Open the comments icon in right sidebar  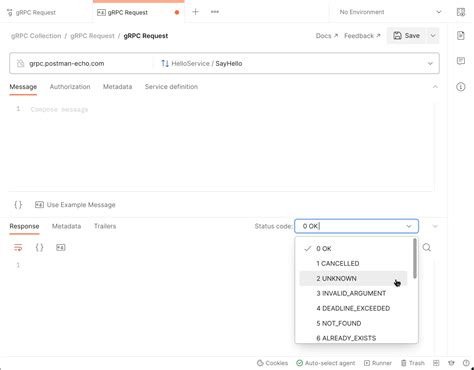(461, 61)
